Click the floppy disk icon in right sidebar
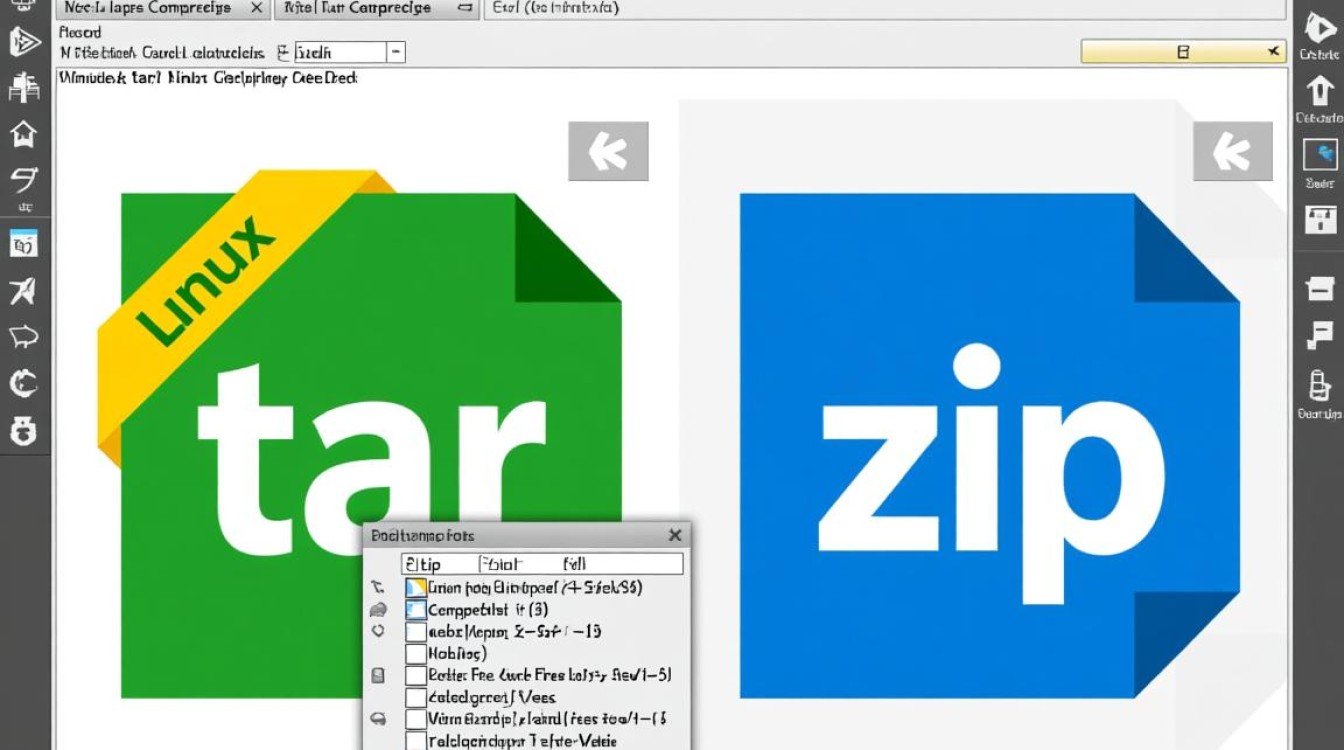The image size is (1344, 750). 1319,219
